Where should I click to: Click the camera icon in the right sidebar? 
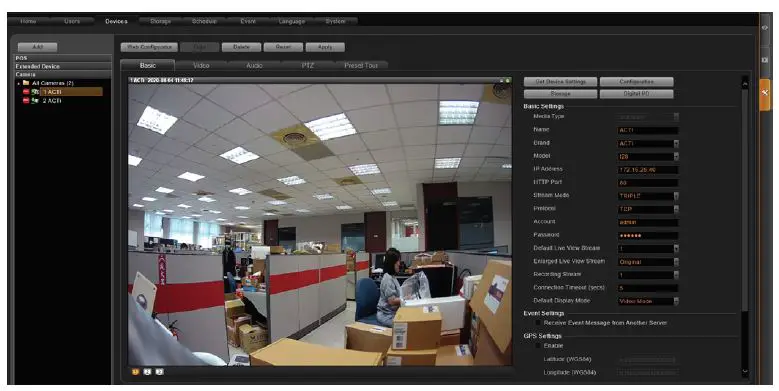pyautogui.click(x=765, y=60)
